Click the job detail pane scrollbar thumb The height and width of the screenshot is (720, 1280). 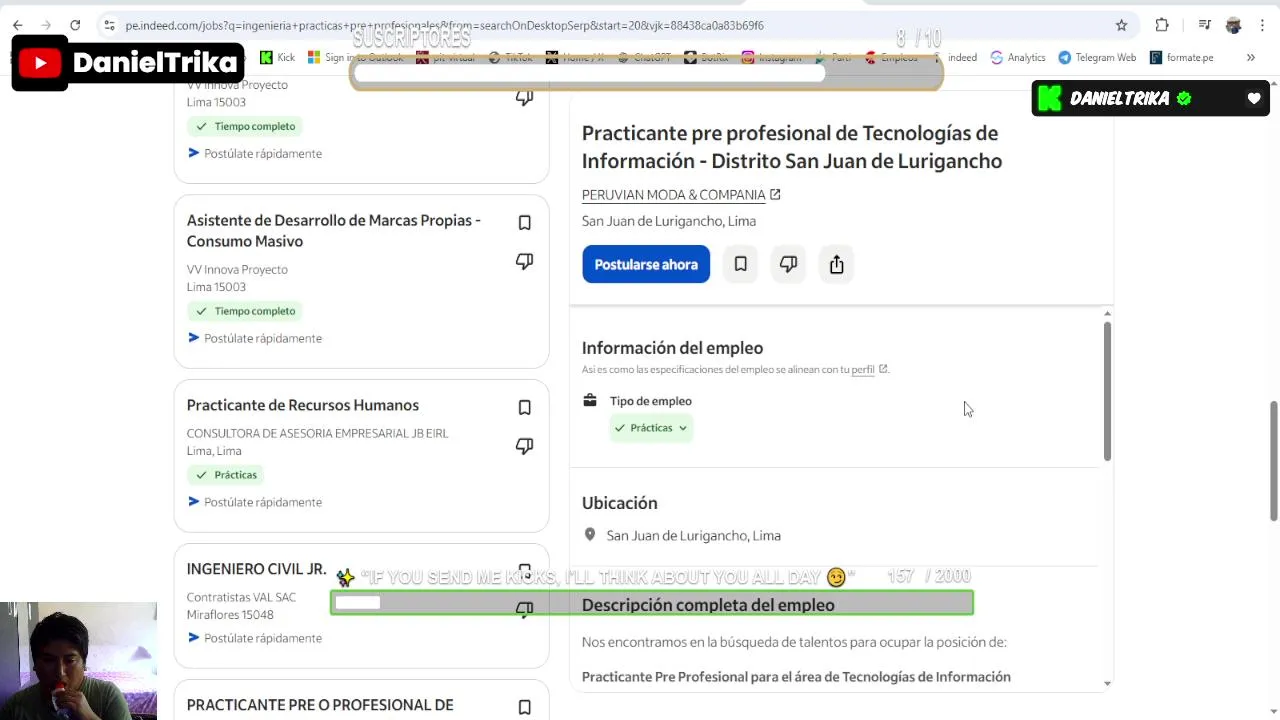(1107, 390)
